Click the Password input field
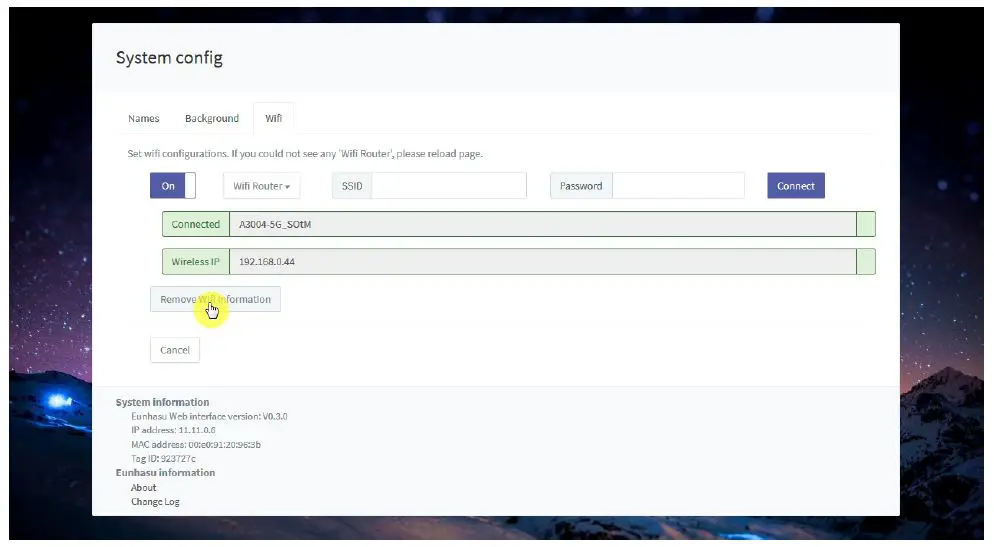 678,186
